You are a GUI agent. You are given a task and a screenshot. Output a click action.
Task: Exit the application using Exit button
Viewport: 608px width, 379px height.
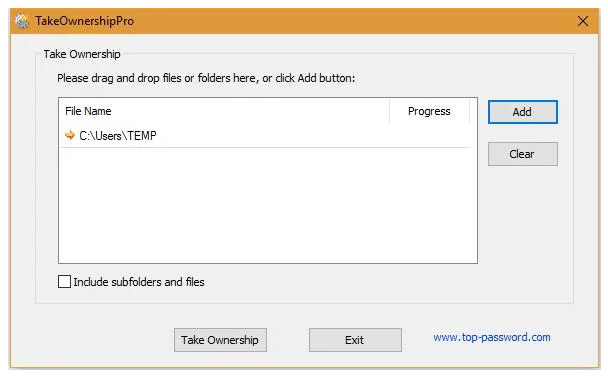(355, 340)
